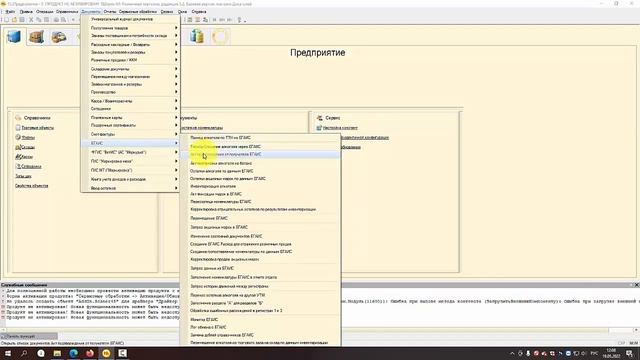This screenshot has width=640, height=360.
Task: Show hidden tray icons chevron
Action: click(x=512, y=353)
